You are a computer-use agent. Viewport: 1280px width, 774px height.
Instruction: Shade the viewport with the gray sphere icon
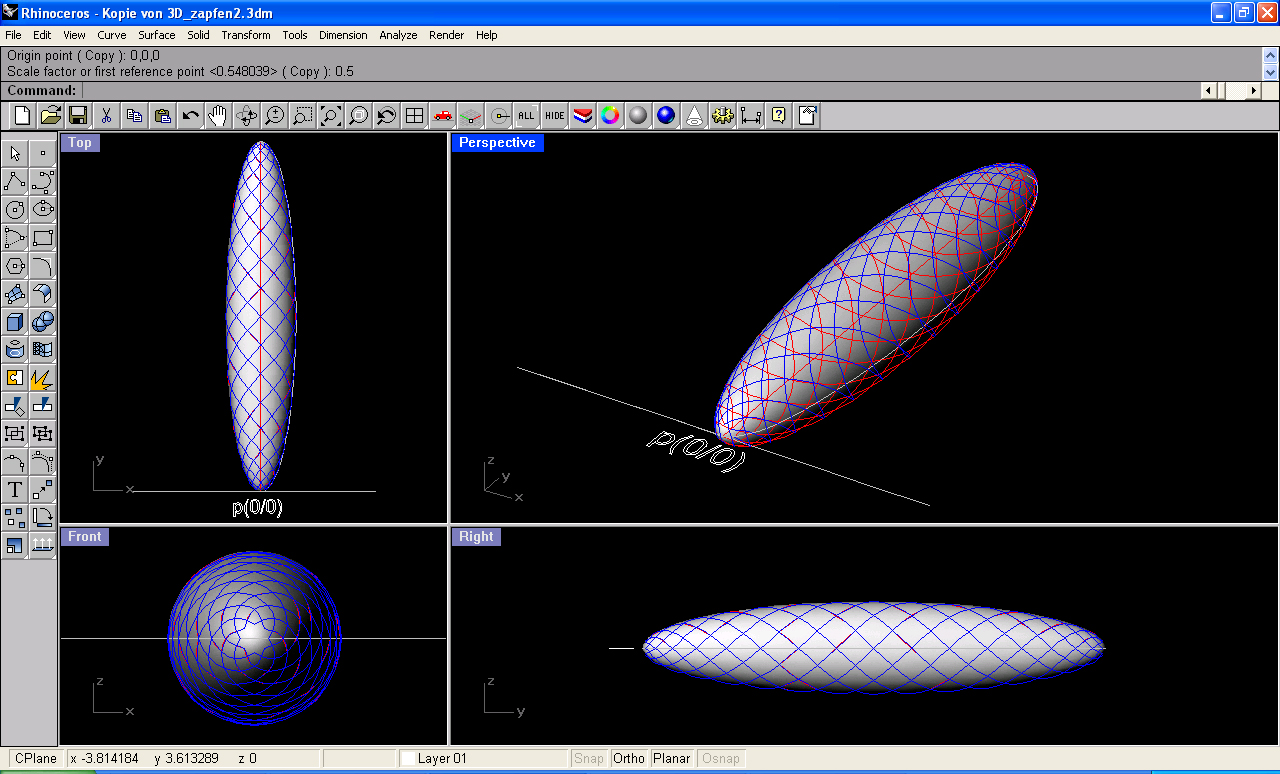(638, 116)
